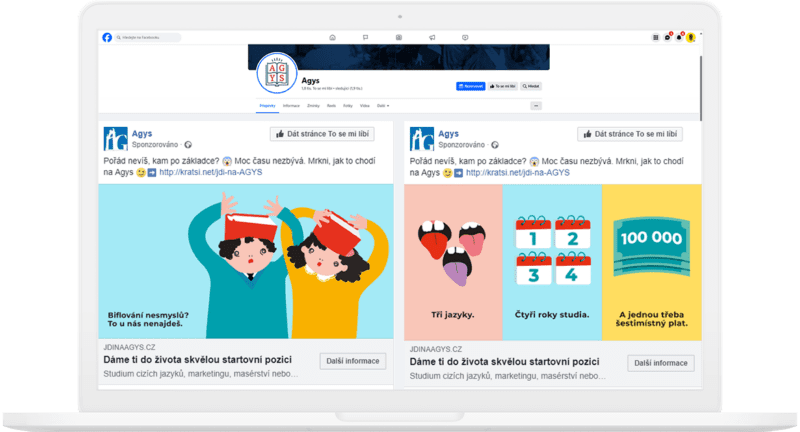The image size is (800, 432).
Task: Open the Home icon in top navigation
Action: pos(332,37)
